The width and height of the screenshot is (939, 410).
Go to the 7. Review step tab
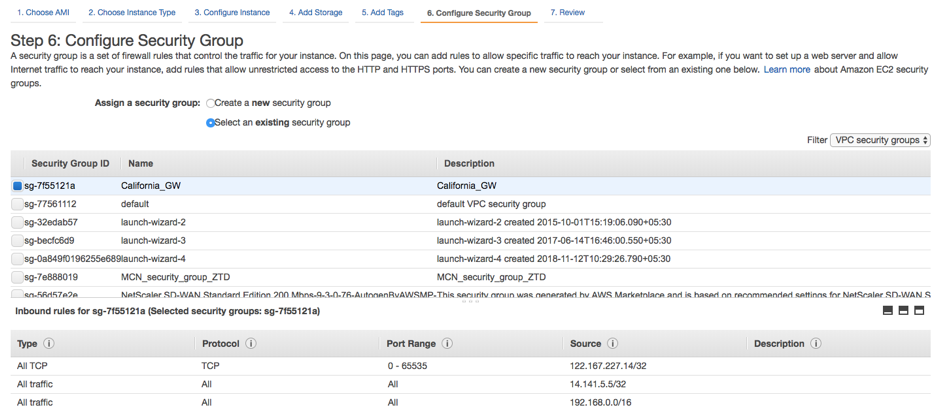pyautogui.click(x=572, y=12)
